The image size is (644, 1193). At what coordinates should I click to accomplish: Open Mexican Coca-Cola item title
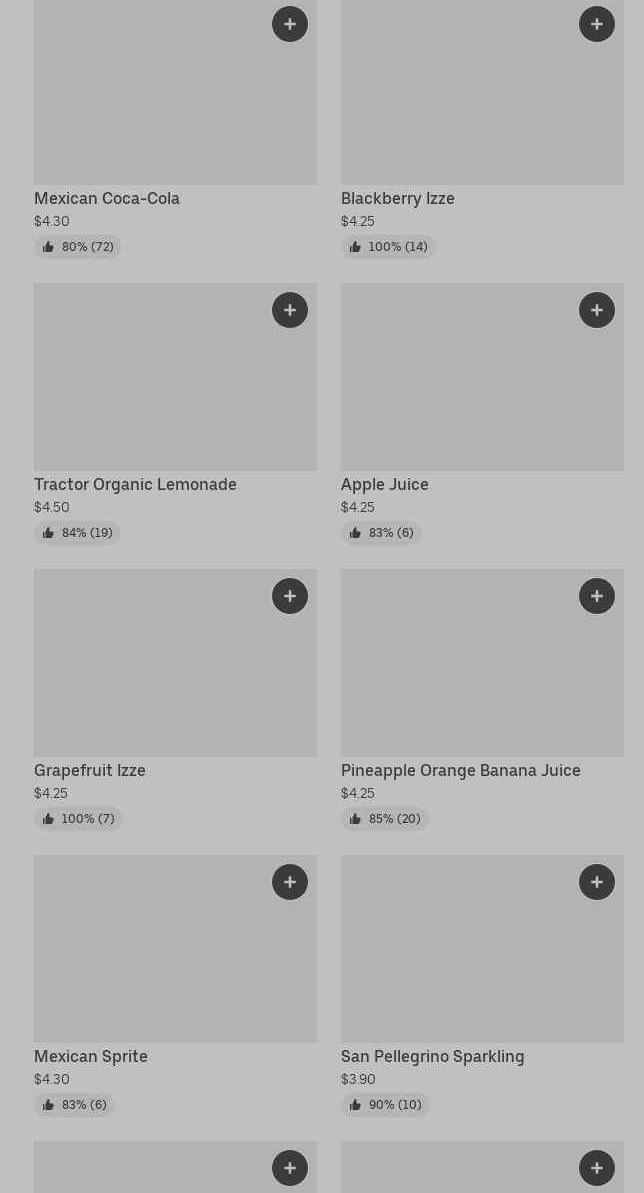point(107,199)
